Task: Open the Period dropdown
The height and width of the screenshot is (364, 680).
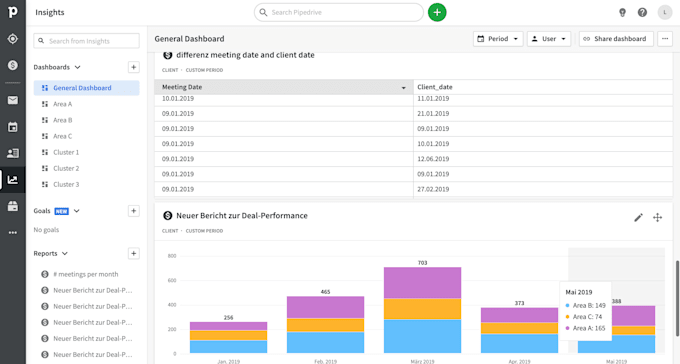Action: [498, 39]
